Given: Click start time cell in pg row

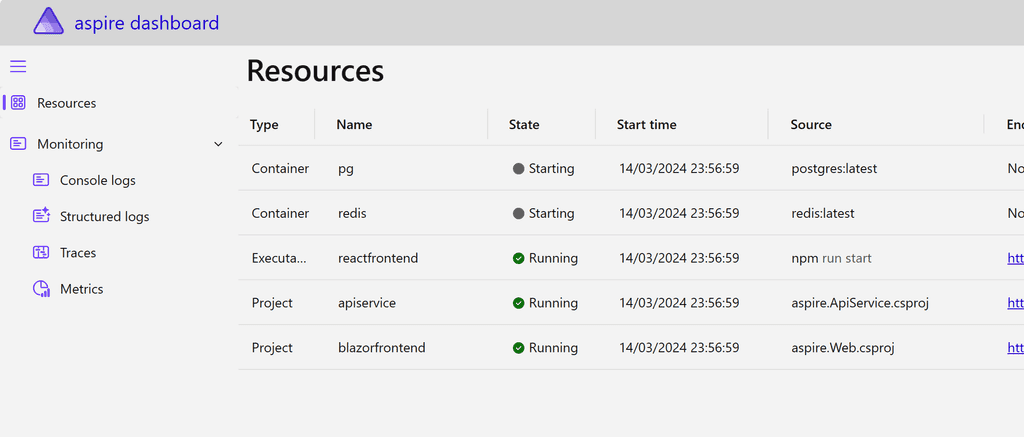Looking at the screenshot, I should [x=679, y=169].
